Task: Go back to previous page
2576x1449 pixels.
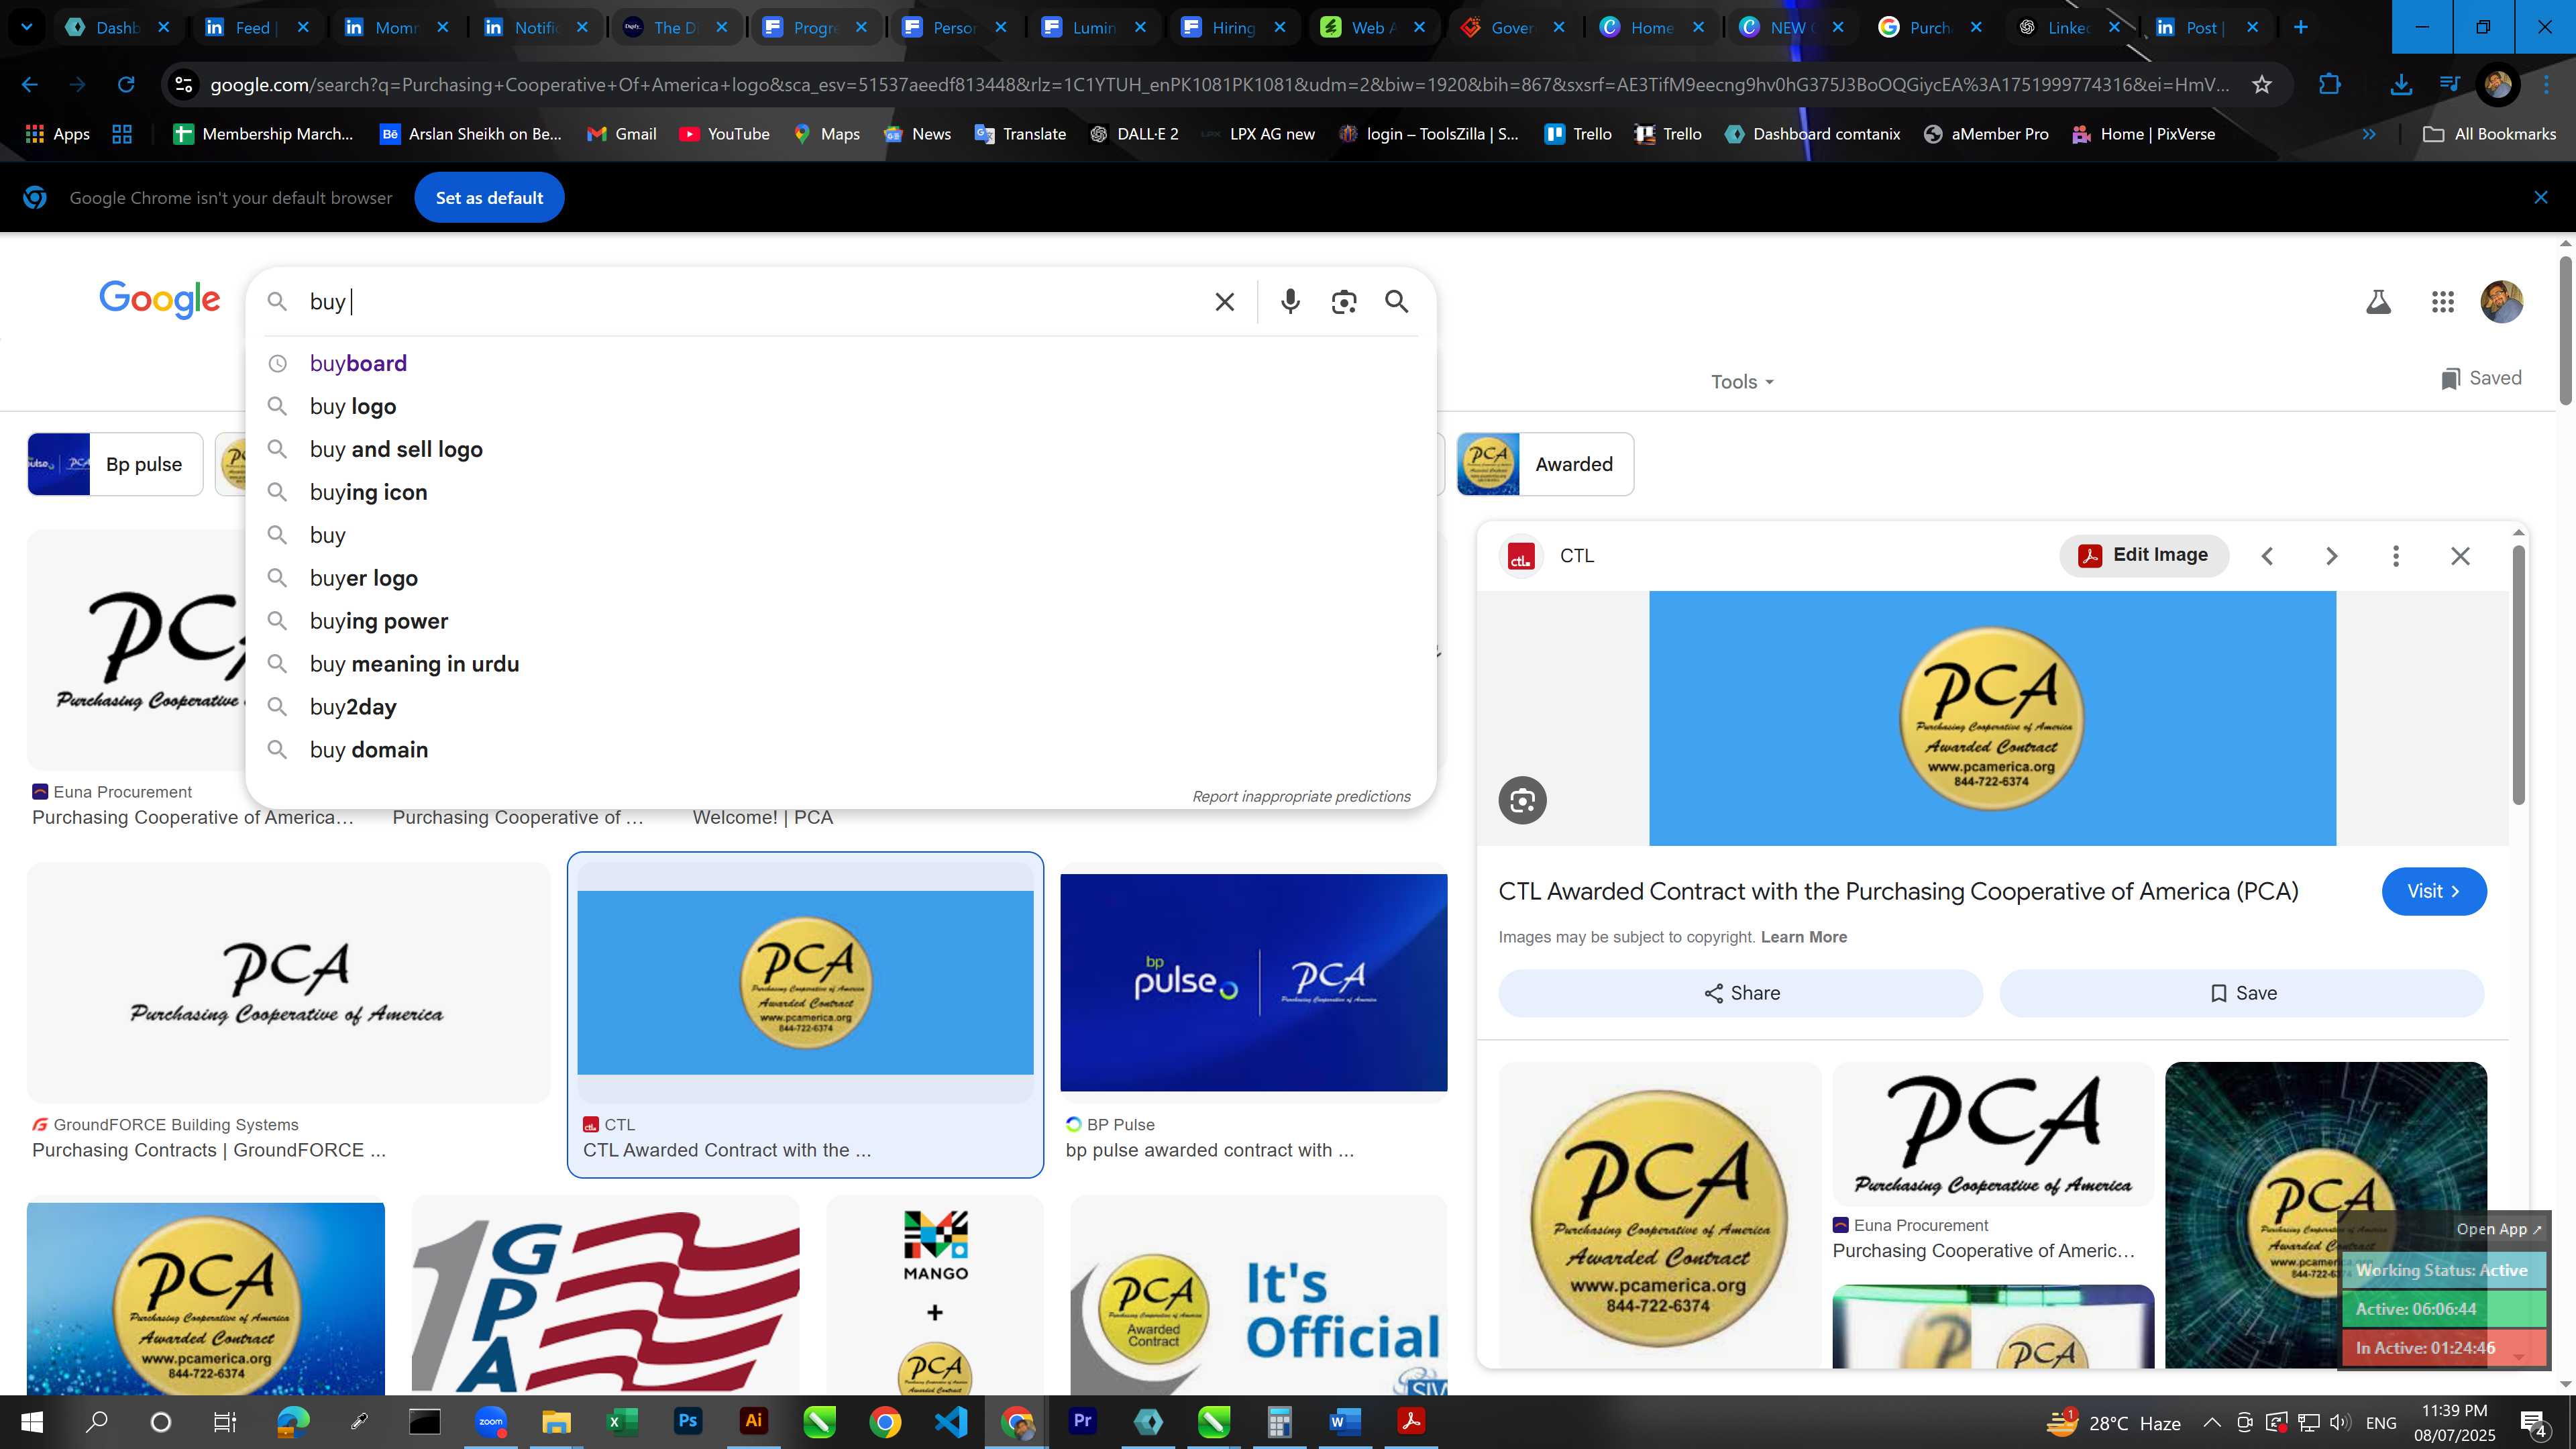Action: tap(30, 84)
